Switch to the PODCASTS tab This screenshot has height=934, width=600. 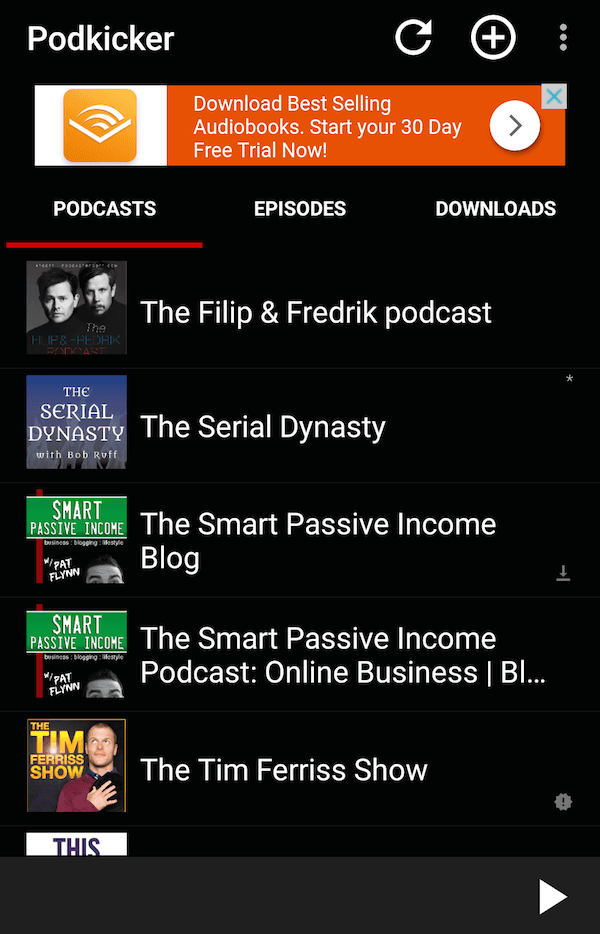tap(104, 209)
